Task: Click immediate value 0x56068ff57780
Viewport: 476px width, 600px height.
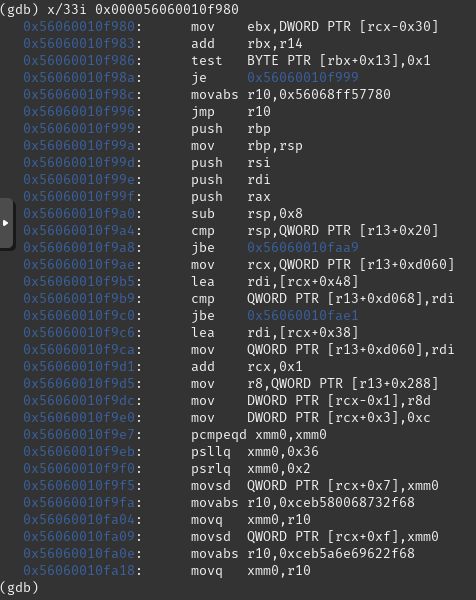Action: 335,95
